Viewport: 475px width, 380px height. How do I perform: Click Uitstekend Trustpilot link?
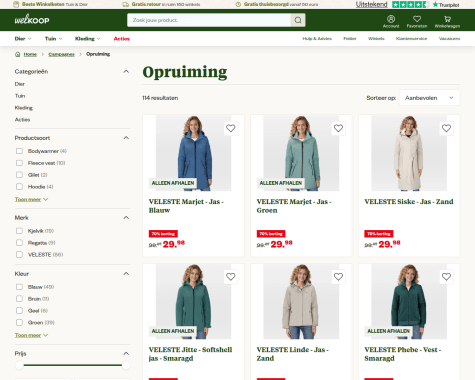click(371, 4)
